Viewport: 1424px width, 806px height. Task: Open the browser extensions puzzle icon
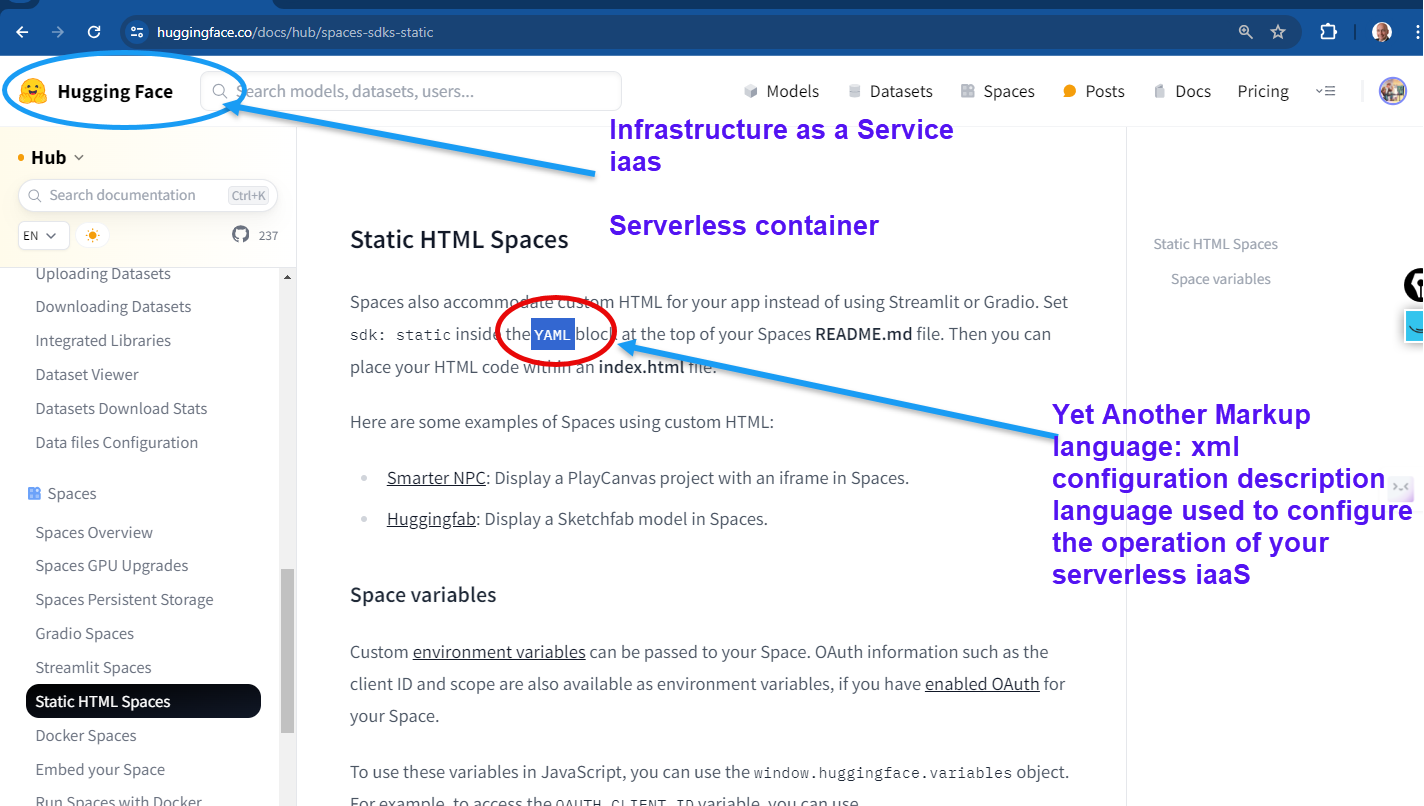pos(1328,32)
